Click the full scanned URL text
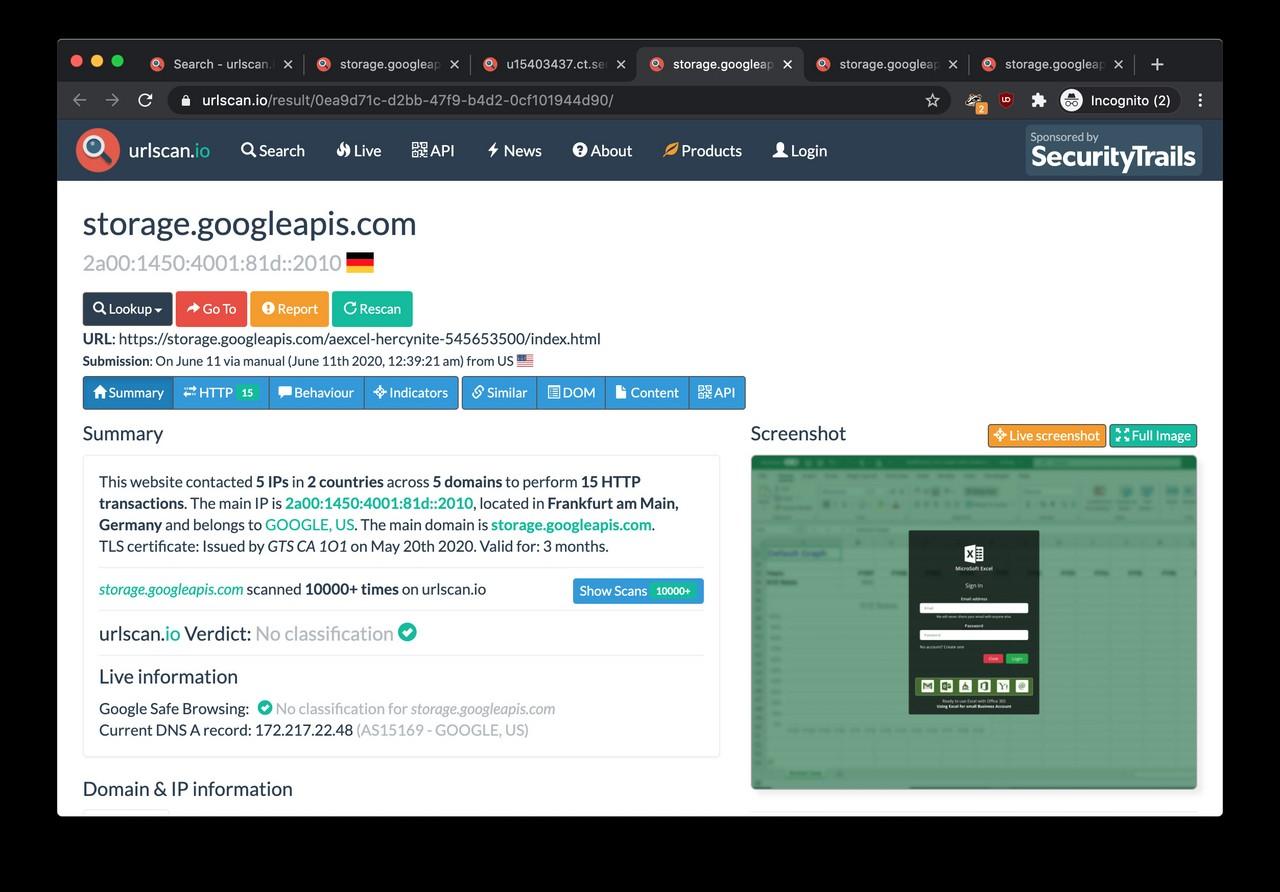Image resolution: width=1280 pixels, height=892 pixels. [360, 339]
